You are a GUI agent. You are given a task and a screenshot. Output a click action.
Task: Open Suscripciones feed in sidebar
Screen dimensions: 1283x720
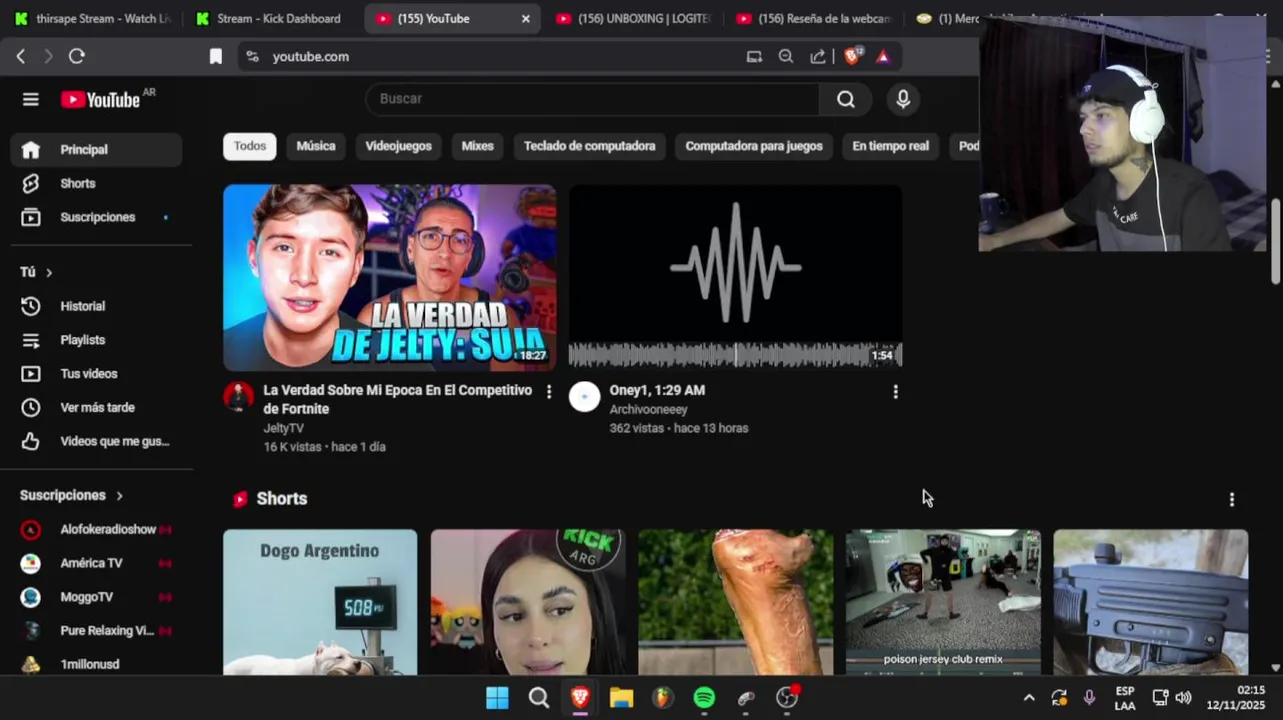(96, 217)
